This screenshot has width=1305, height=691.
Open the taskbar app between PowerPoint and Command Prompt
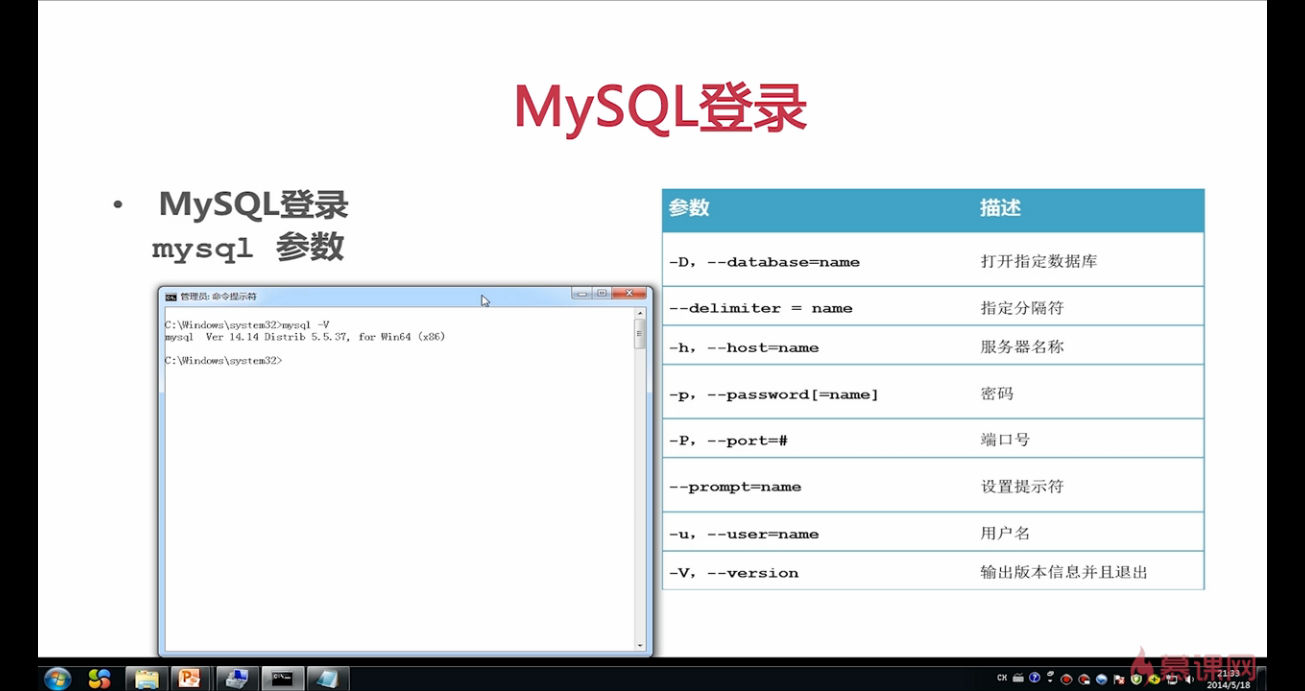236,678
